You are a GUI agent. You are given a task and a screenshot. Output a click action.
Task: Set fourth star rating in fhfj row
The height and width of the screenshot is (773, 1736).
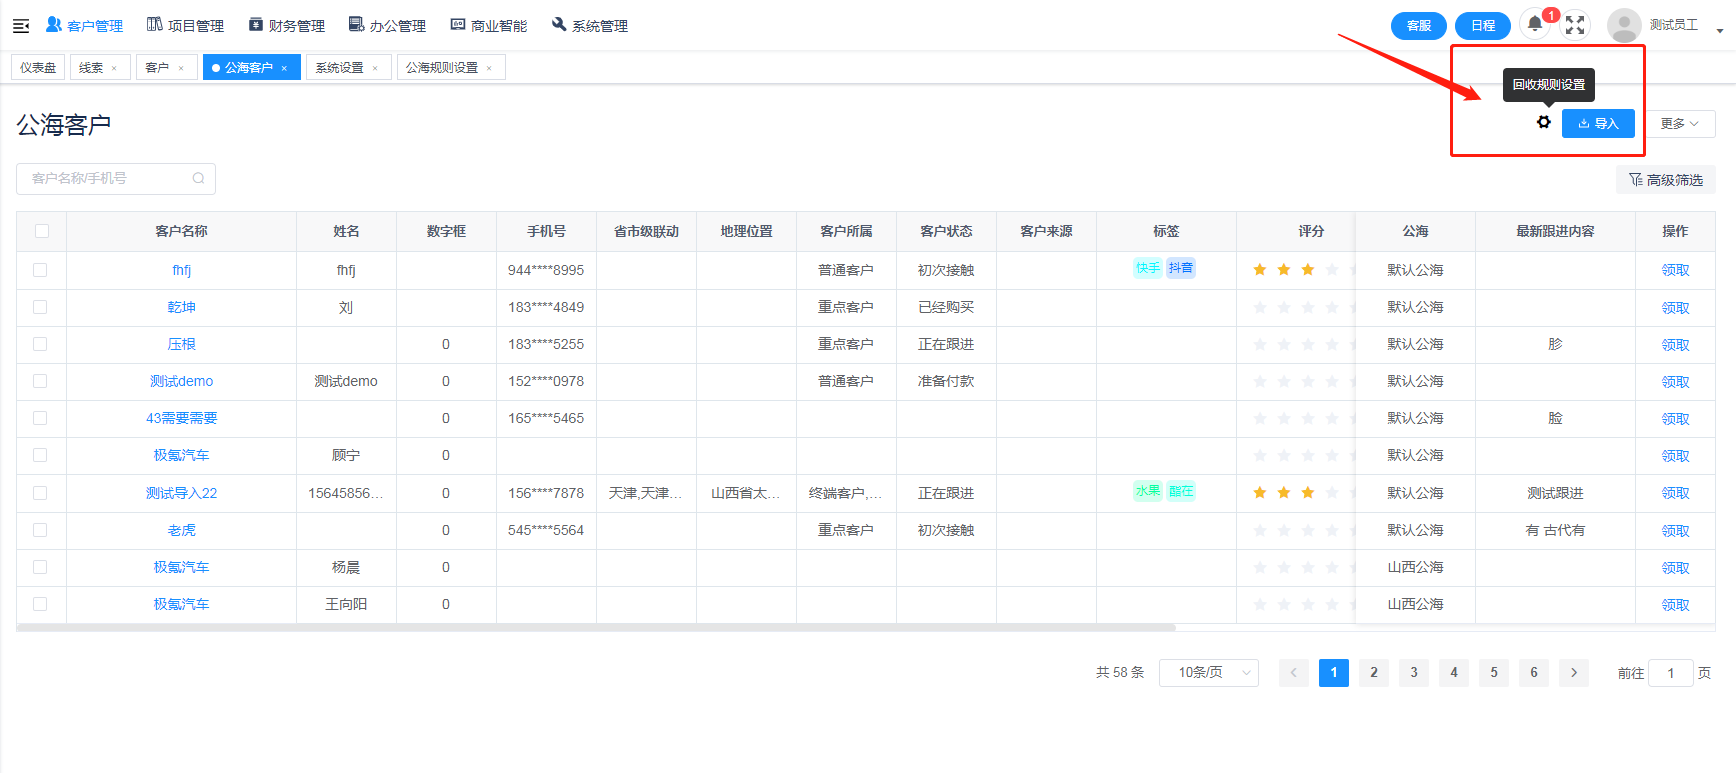click(x=1331, y=270)
